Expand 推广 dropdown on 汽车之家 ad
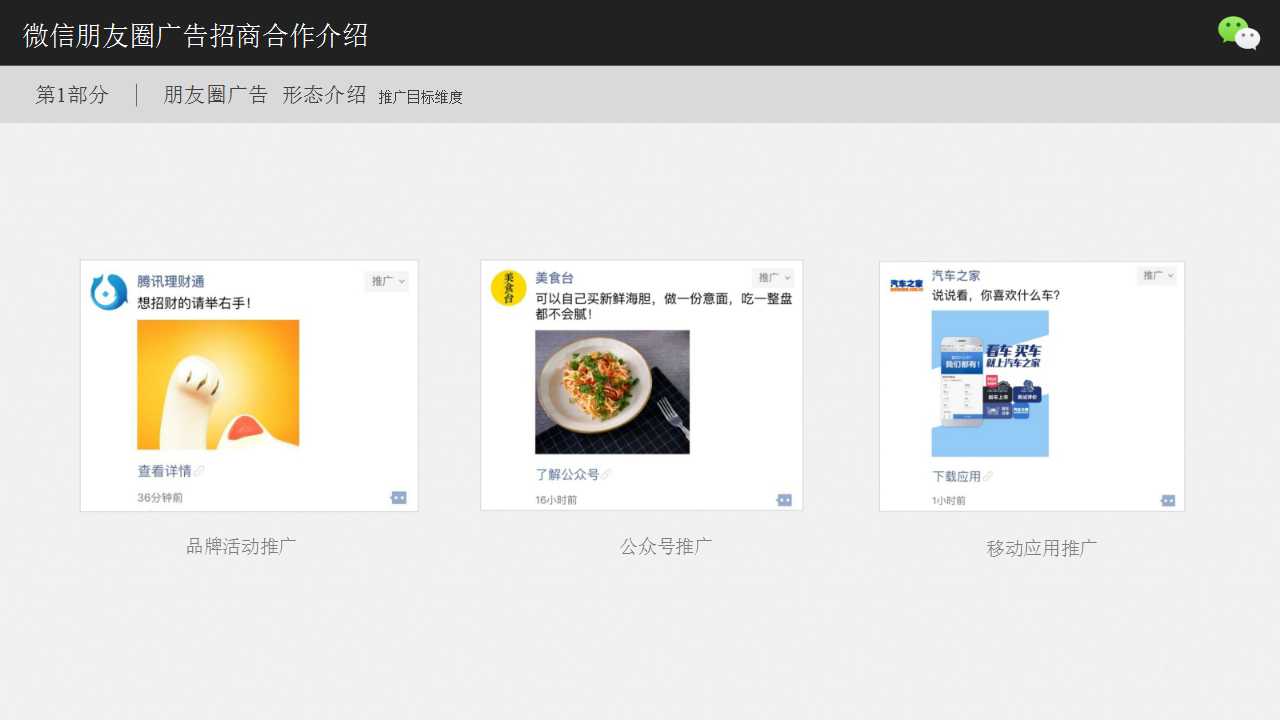This screenshot has width=1280, height=720. (1157, 276)
